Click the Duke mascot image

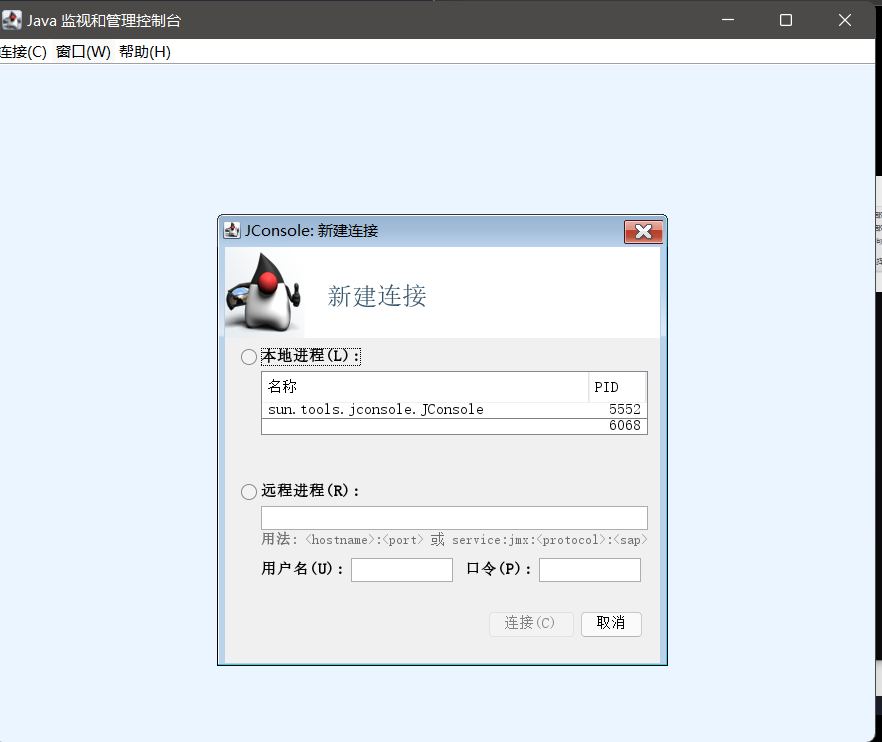(263, 293)
